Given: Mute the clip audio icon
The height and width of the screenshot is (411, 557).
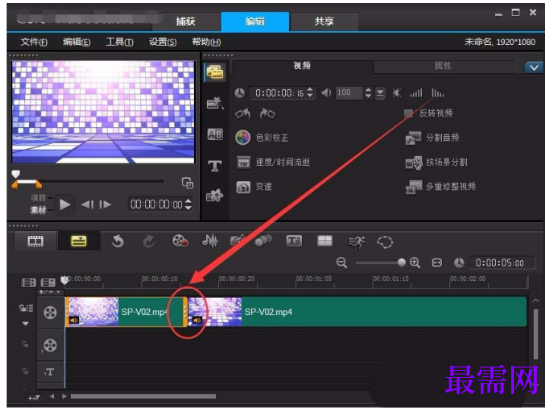Looking at the screenshot, I should tap(397, 93).
